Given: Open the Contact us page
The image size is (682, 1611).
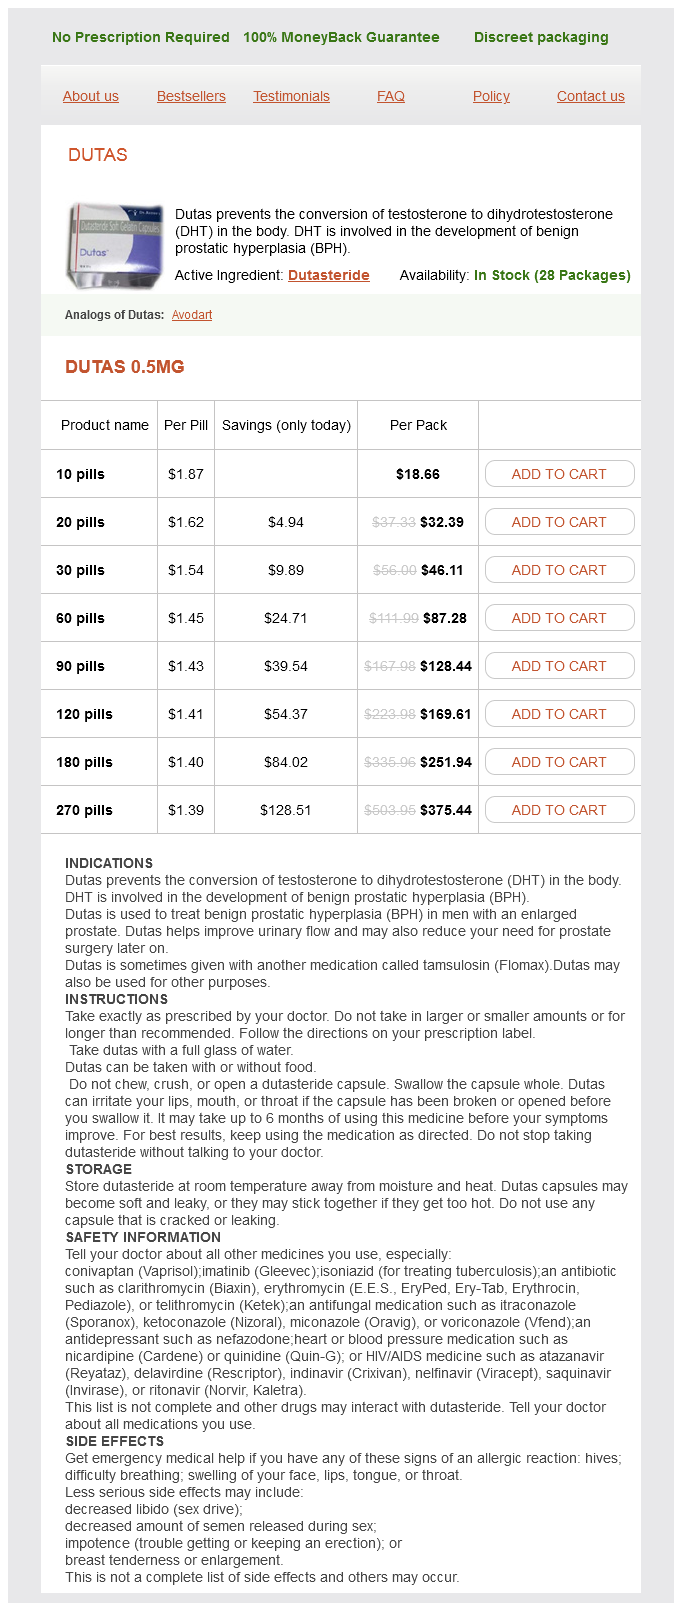Looking at the screenshot, I should pos(591,96).
